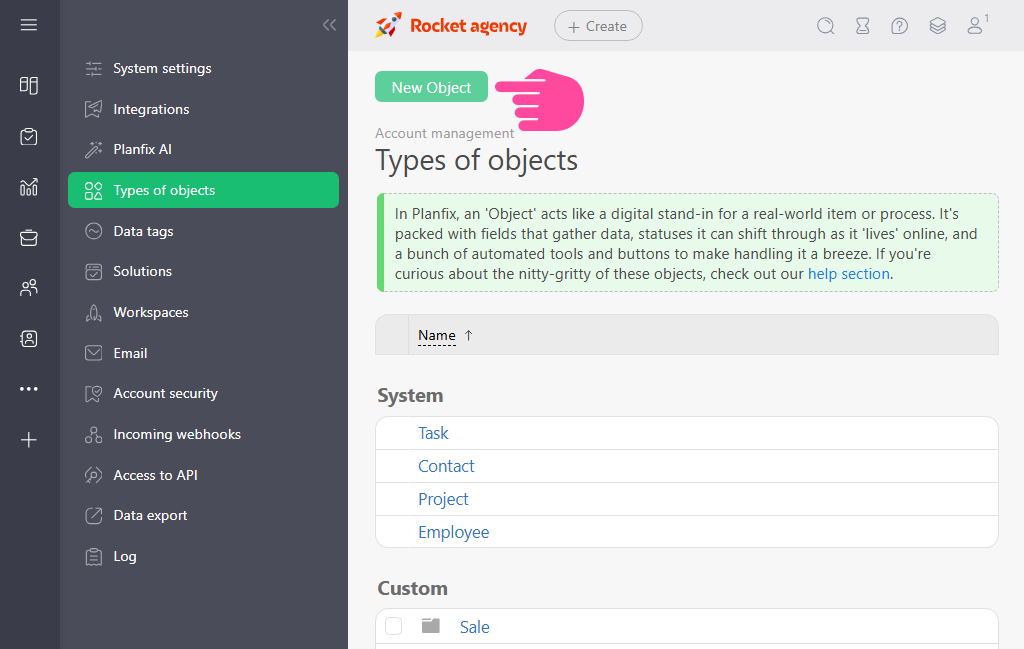Open the hourglass timer icon in top bar
The image size is (1024, 649).
pyautogui.click(x=863, y=25)
